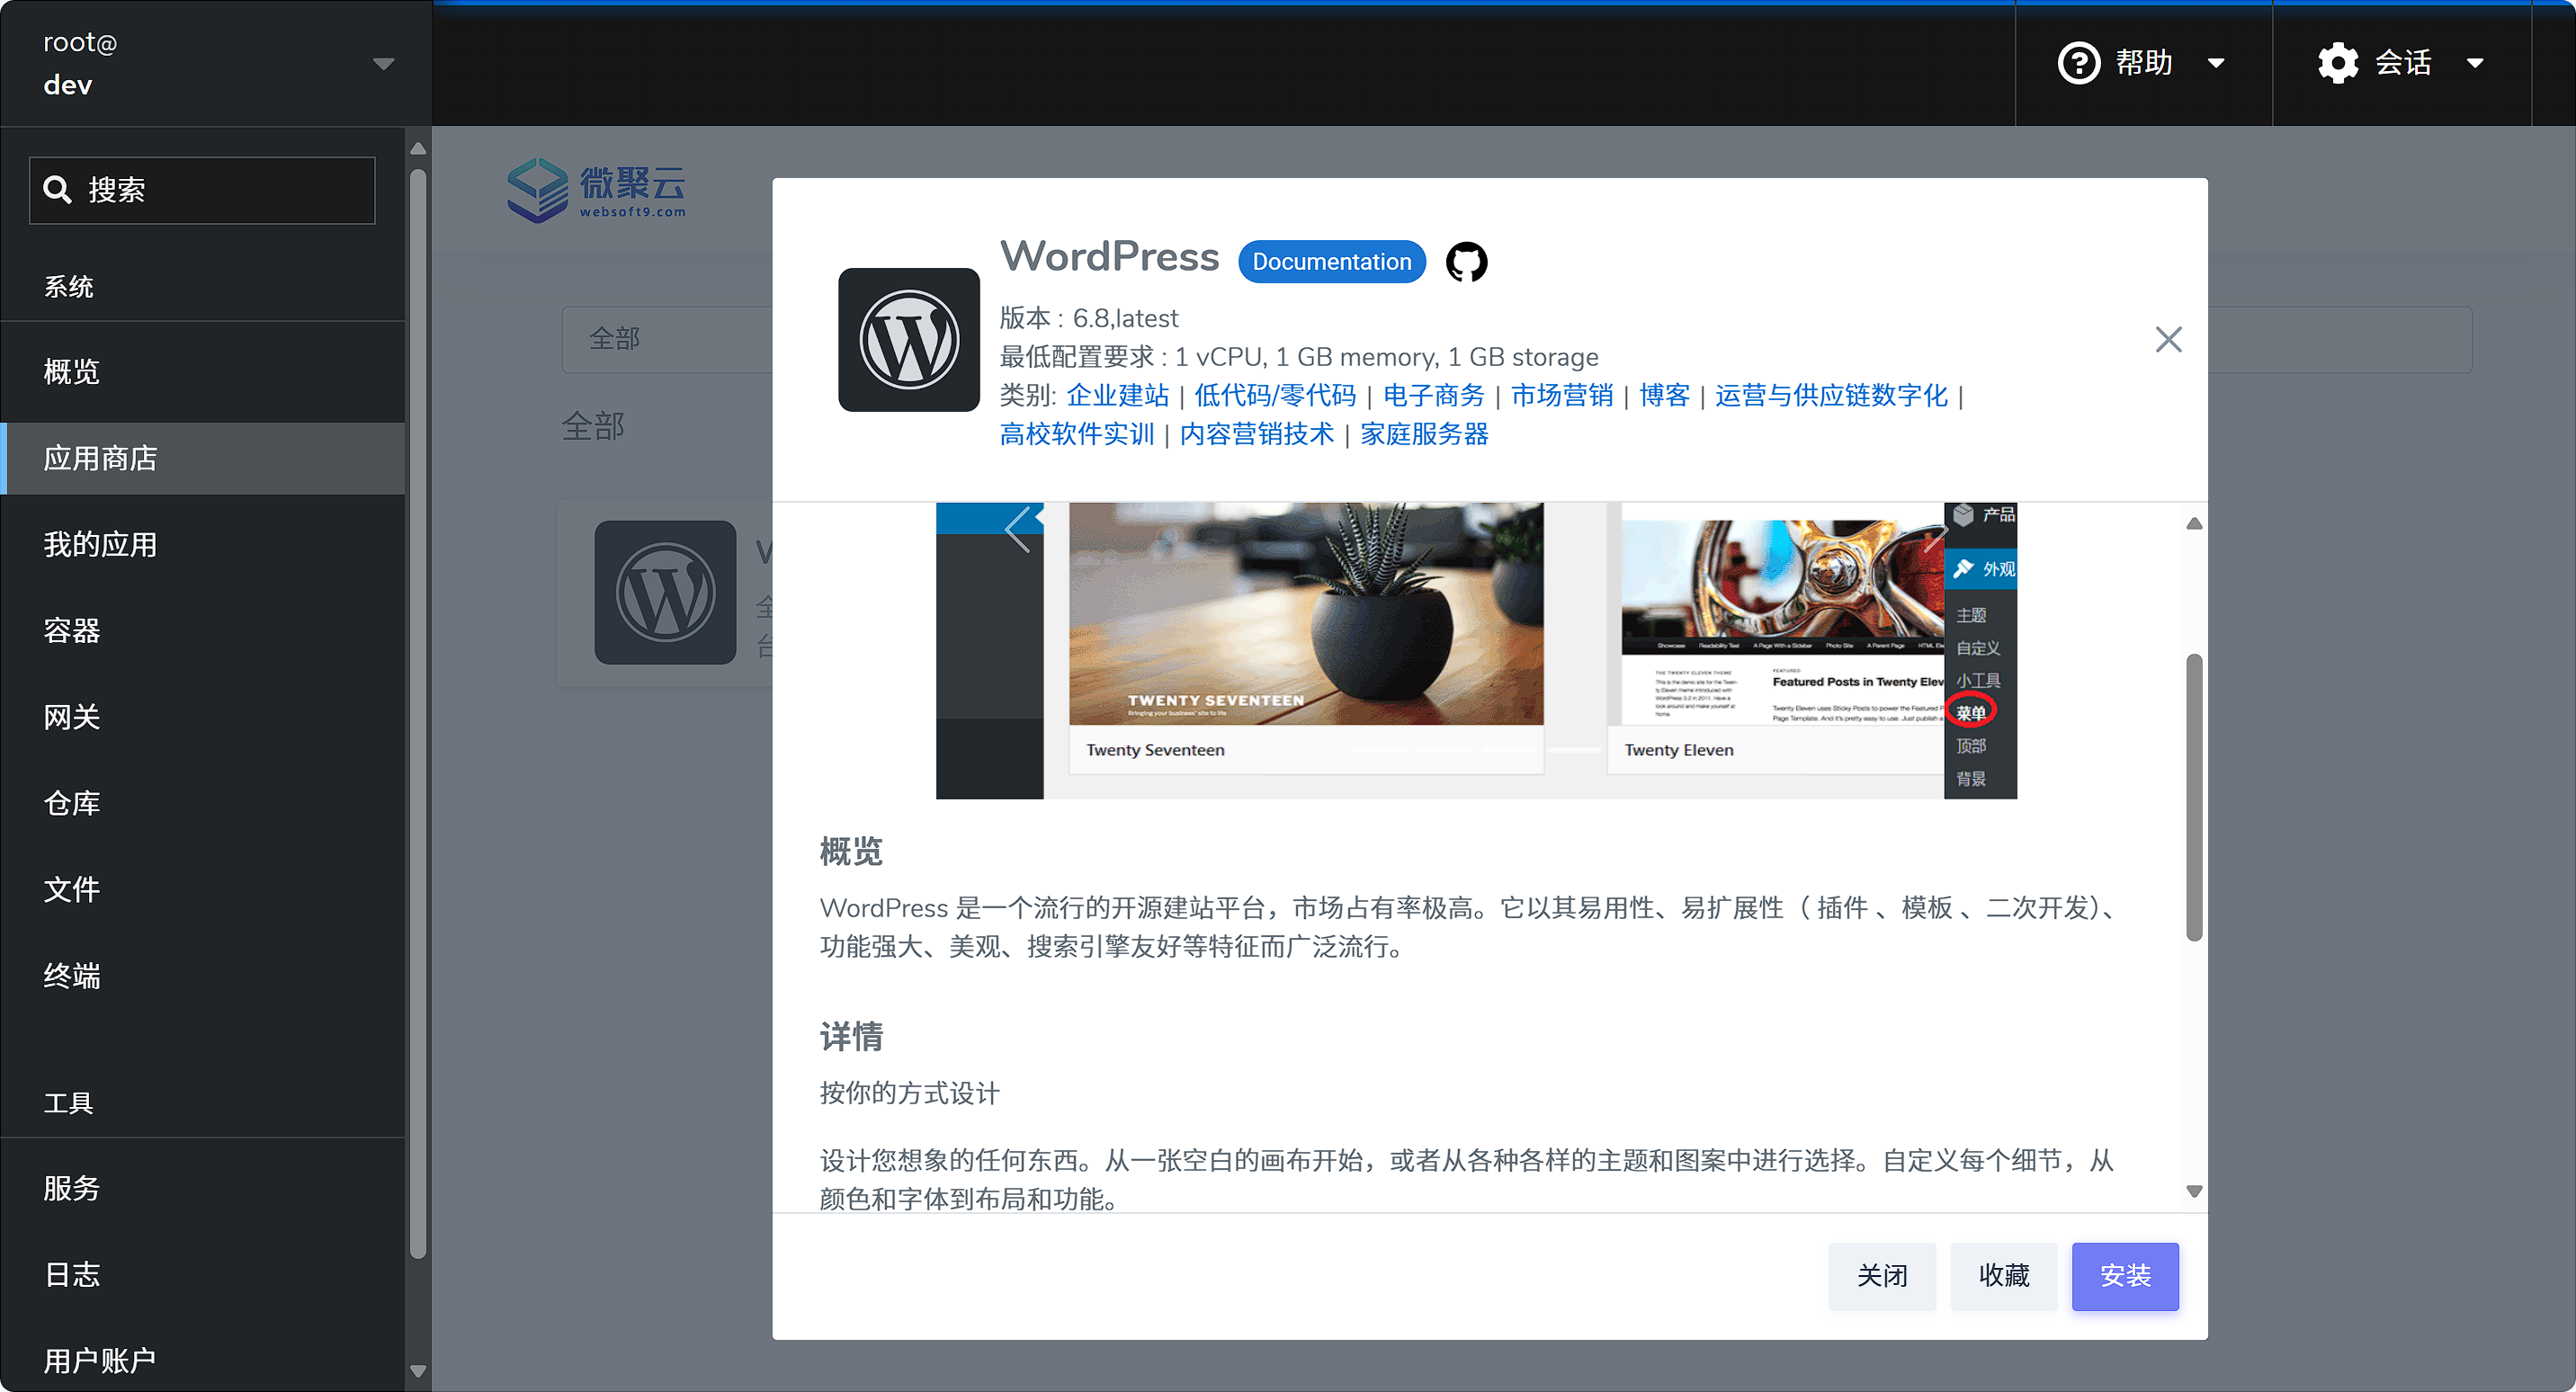Open the WordPress Documentation link
Image resolution: width=2576 pixels, height=1392 pixels.
pos(1331,261)
